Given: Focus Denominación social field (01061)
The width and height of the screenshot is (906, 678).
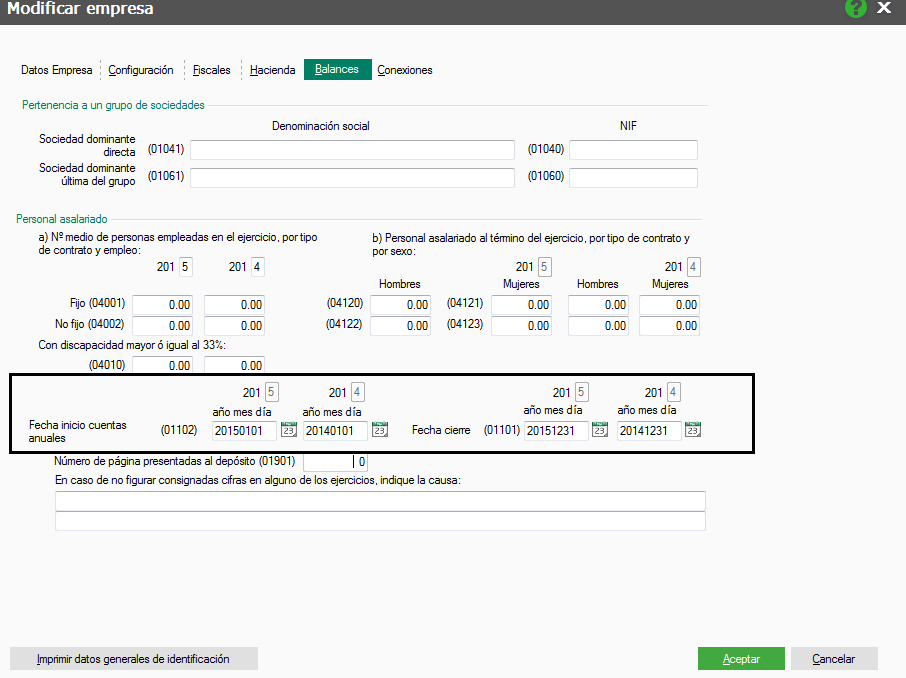Looking at the screenshot, I should coord(352,177).
